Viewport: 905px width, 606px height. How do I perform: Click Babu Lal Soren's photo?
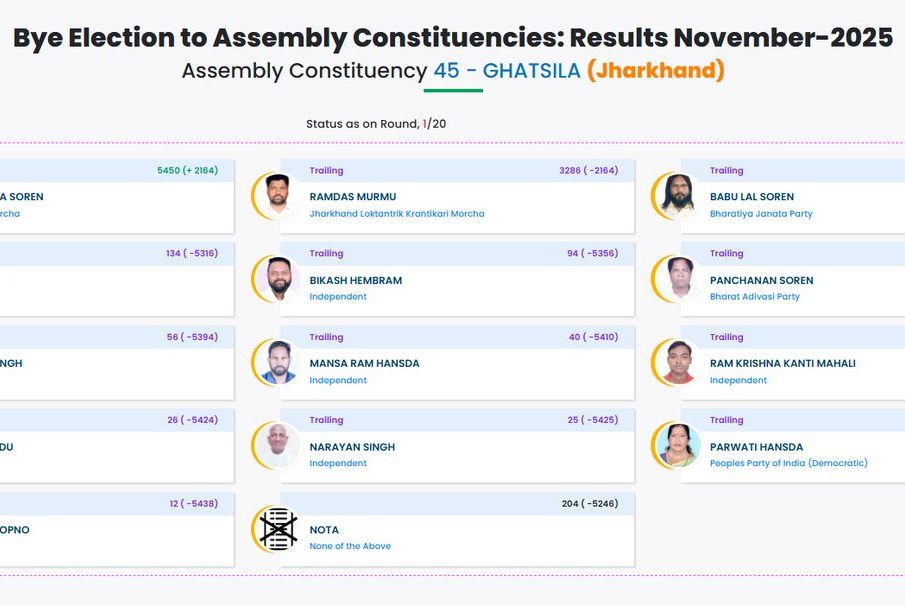(677, 196)
